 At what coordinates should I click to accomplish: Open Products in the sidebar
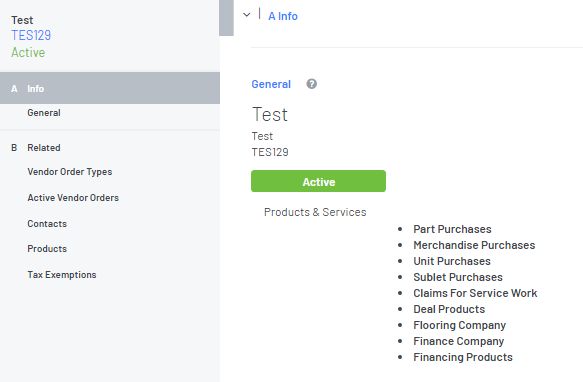tap(47, 249)
